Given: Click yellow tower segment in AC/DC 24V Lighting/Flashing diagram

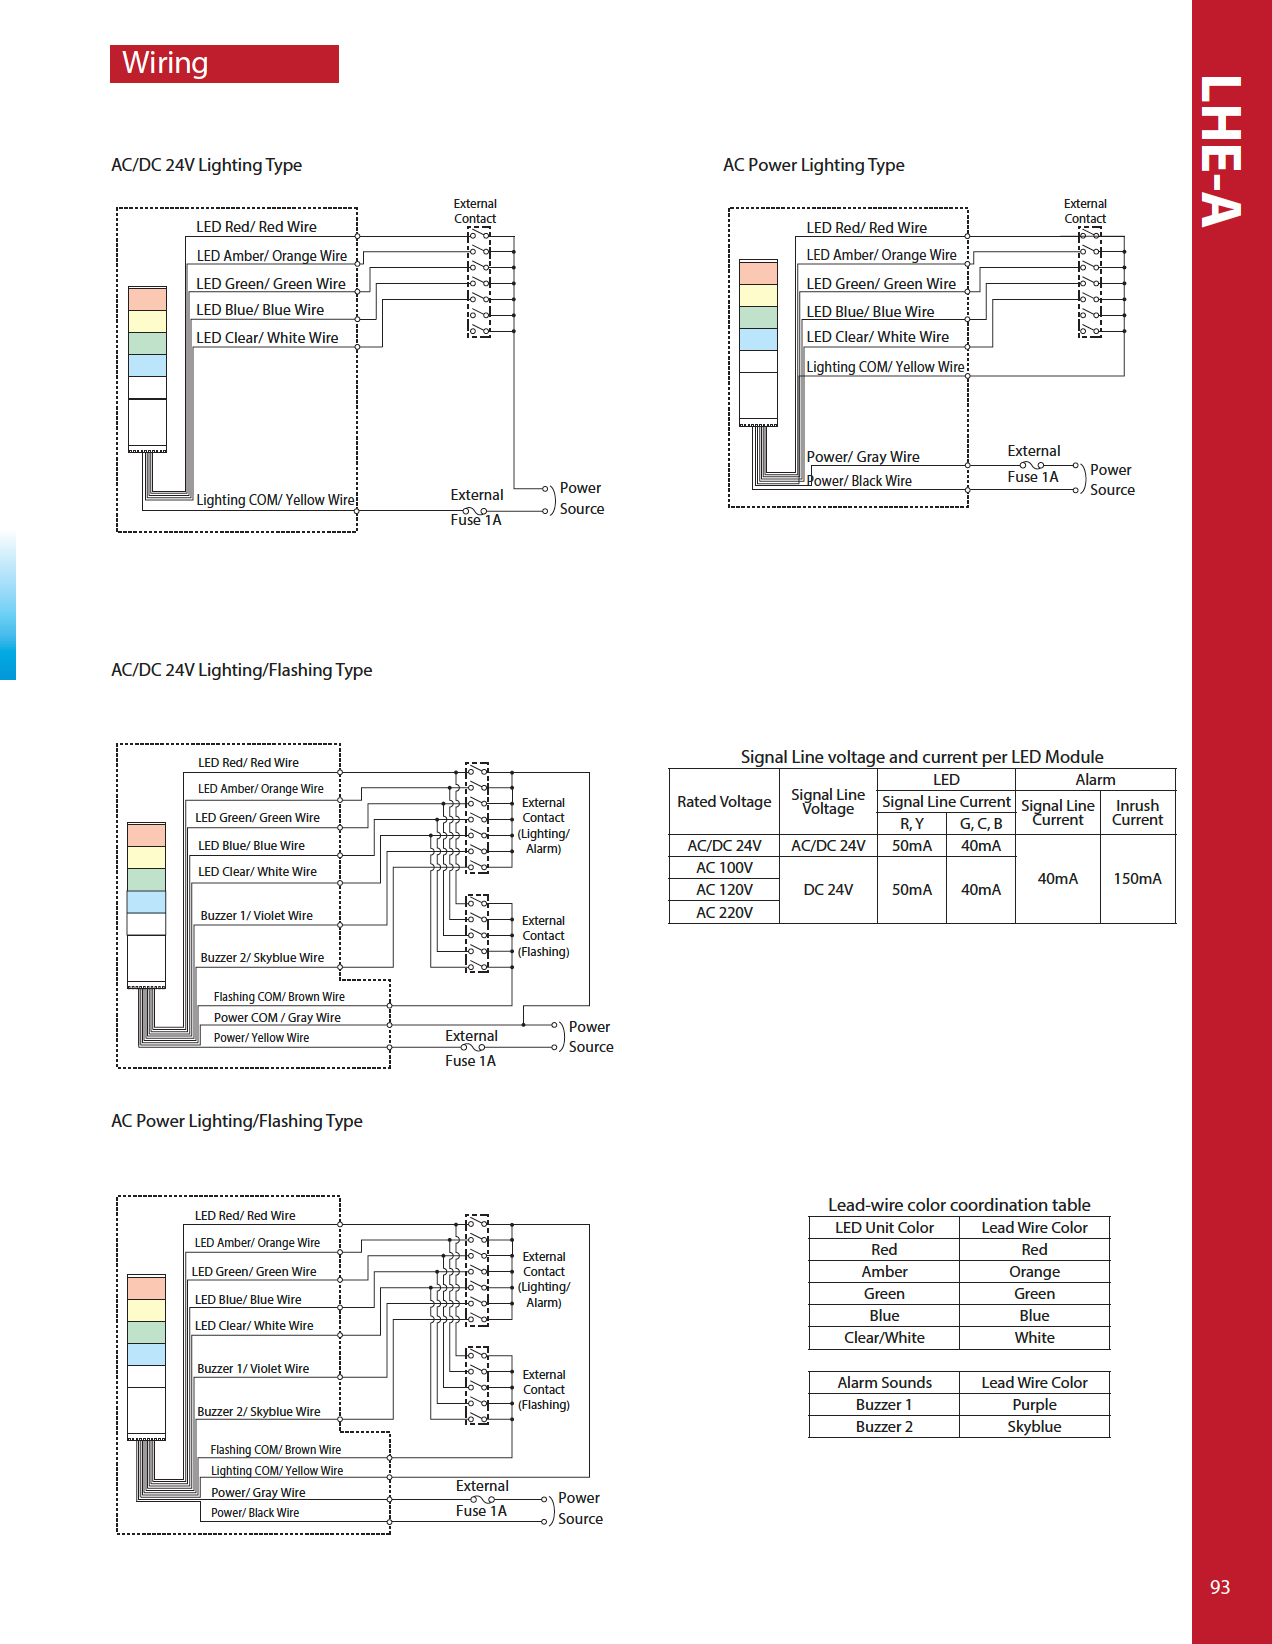Looking at the screenshot, I should 146,857.
